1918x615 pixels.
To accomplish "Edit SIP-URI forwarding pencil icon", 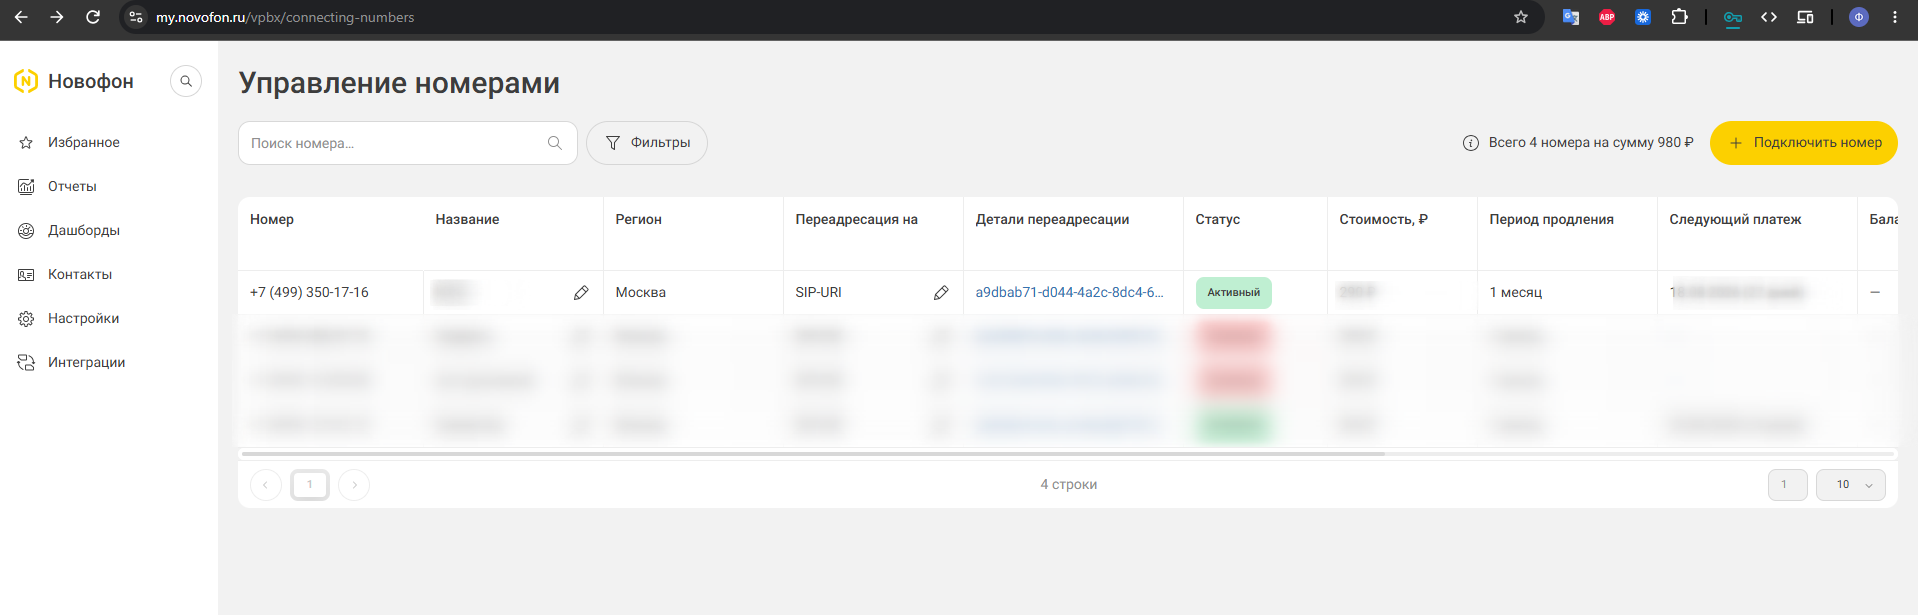I will (941, 293).
